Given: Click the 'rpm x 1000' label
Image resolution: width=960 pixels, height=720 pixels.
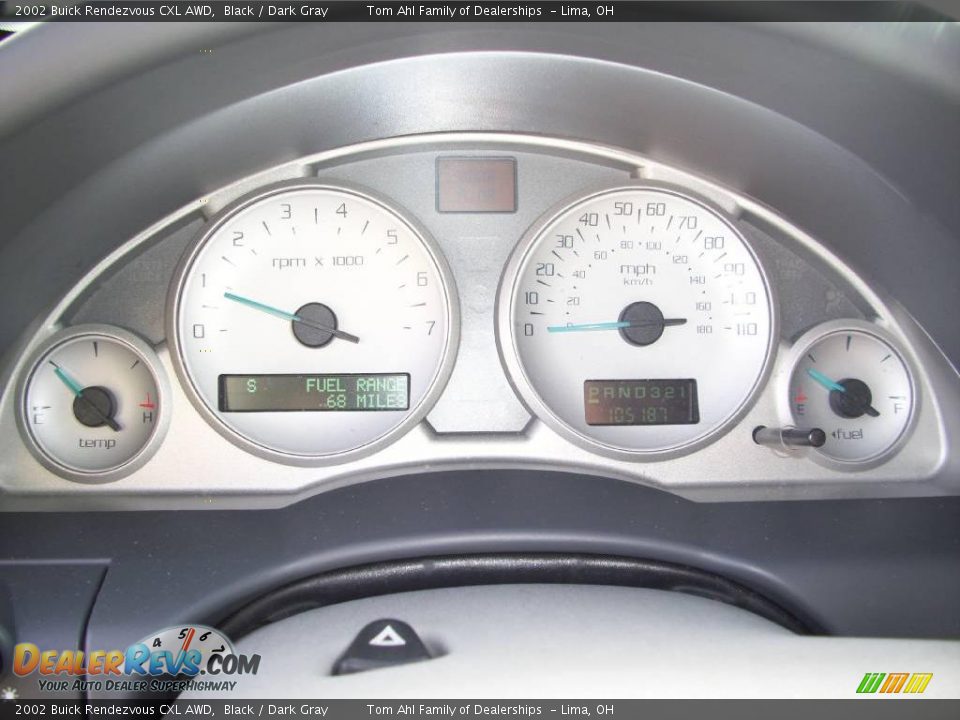Looking at the screenshot, I should (x=318, y=261).
